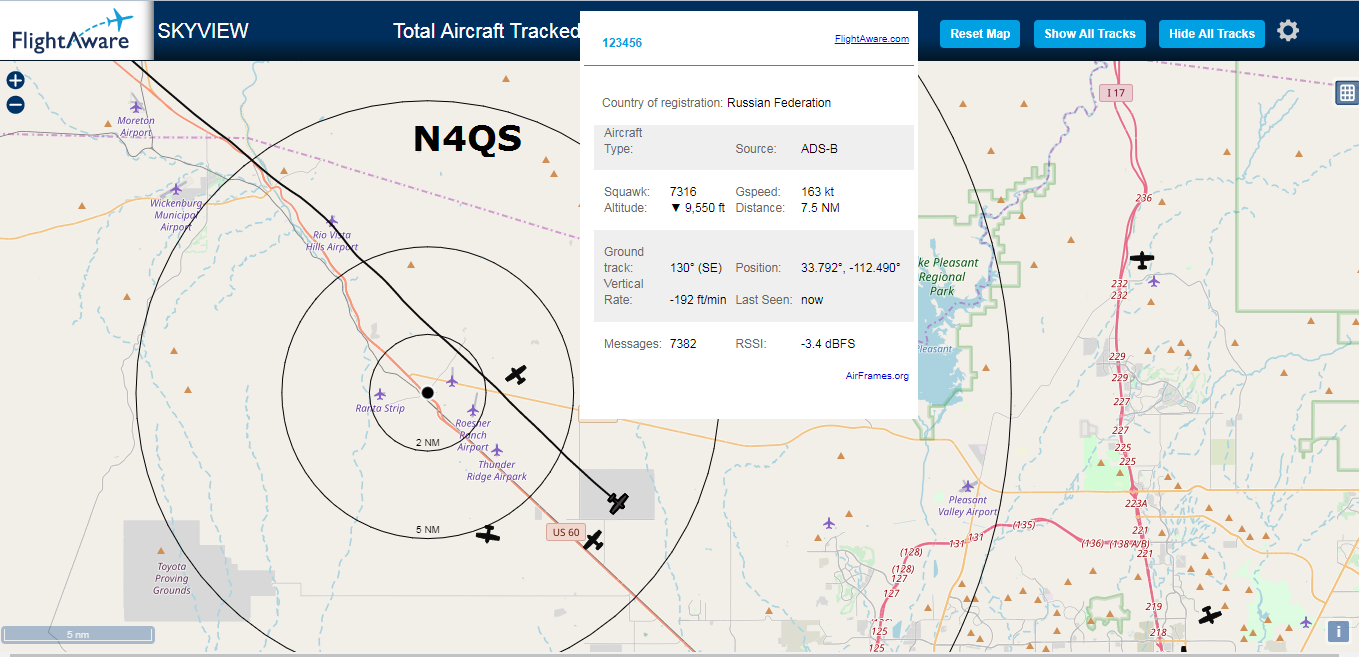
Task: Click SKYVIEW title text
Action: (203, 31)
